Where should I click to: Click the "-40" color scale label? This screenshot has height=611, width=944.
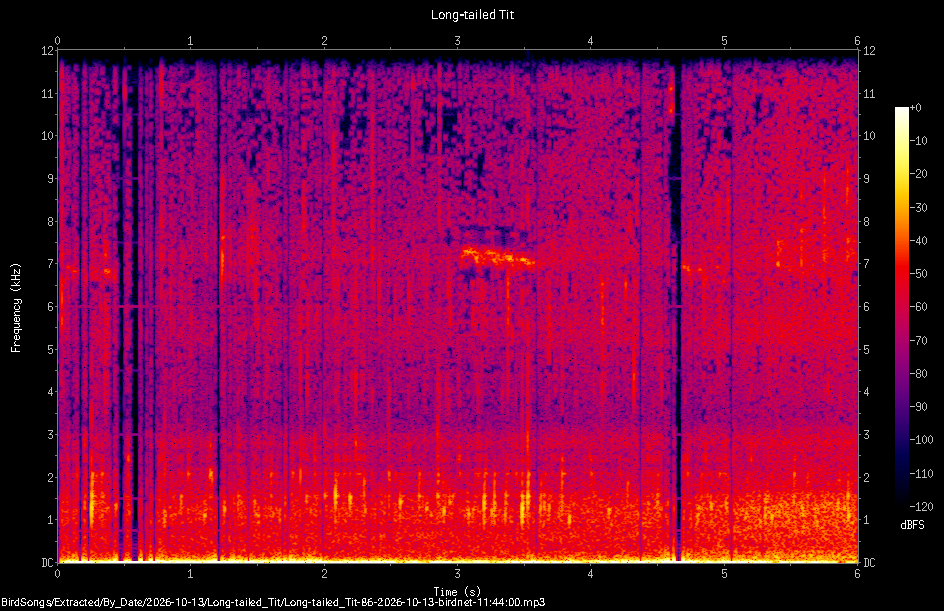pos(918,241)
